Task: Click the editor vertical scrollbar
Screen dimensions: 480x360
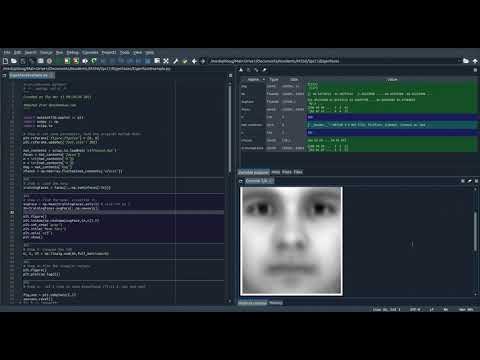Action: tap(230, 128)
